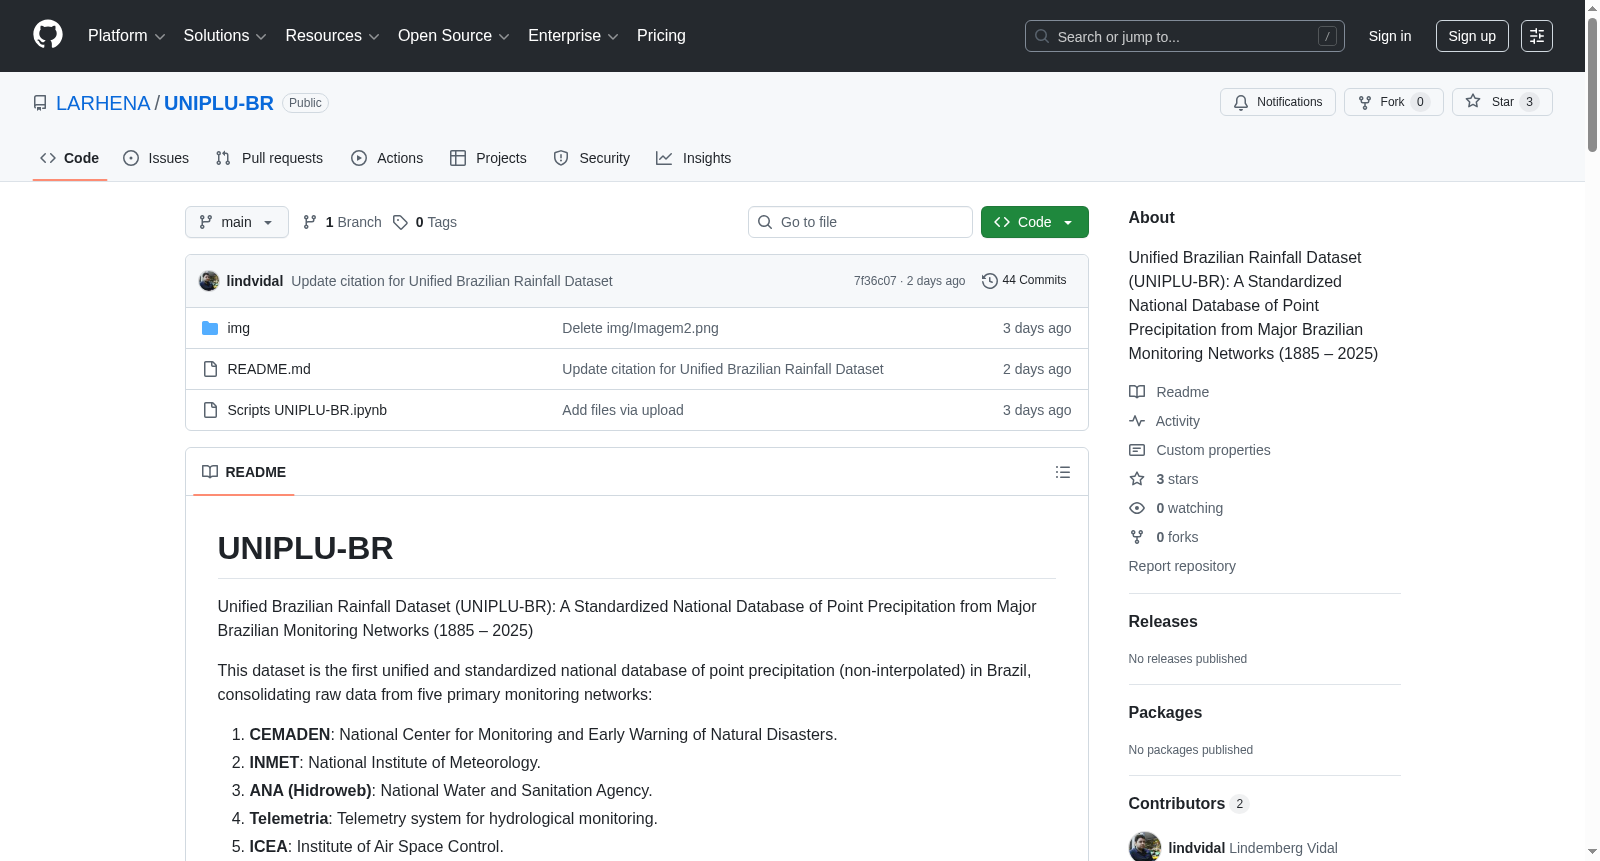The height and width of the screenshot is (861, 1600).
Task: Click the Notifications button
Action: tap(1278, 102)
